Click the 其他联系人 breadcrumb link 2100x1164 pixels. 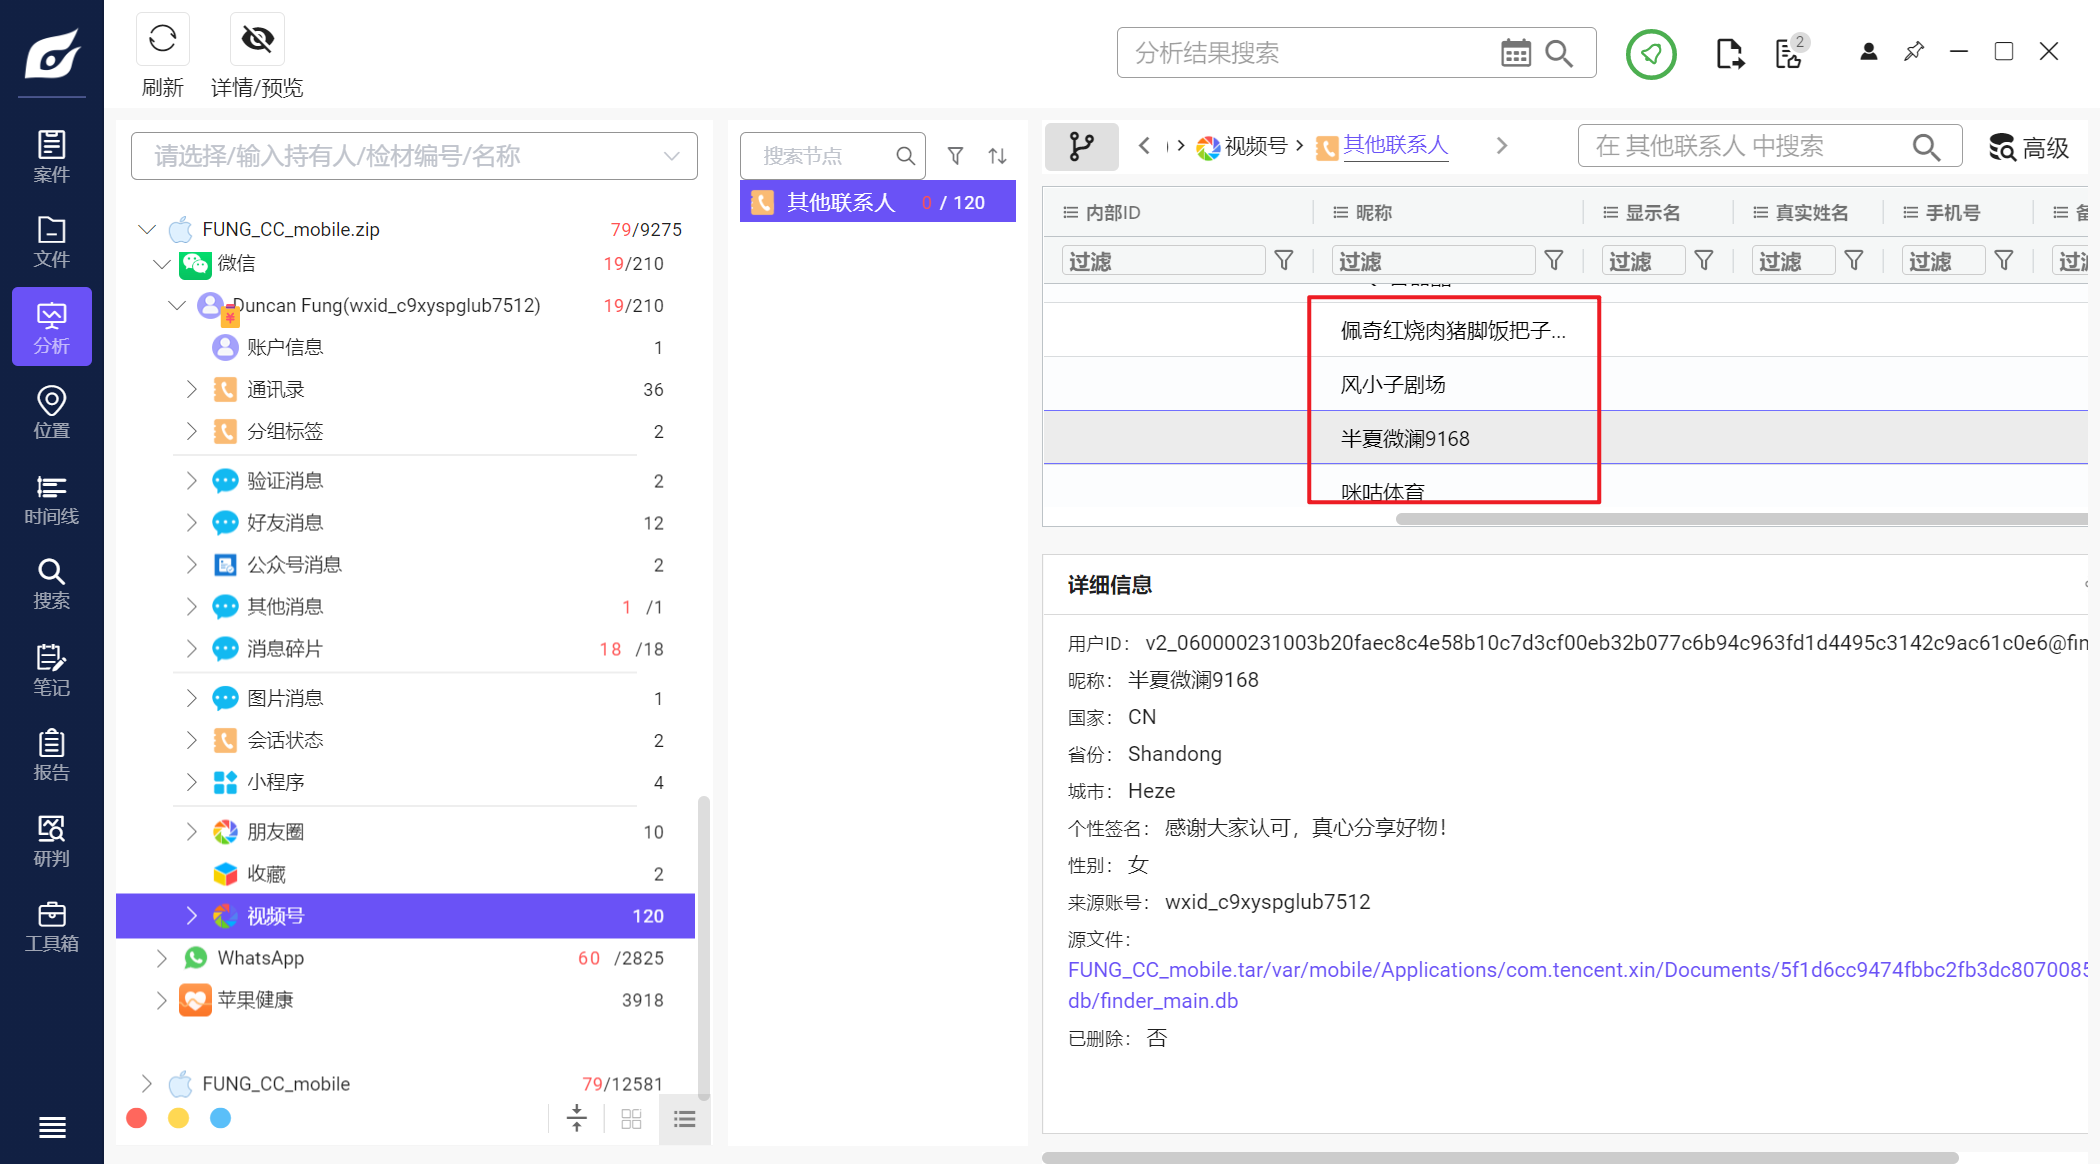tap(1395, 145)
